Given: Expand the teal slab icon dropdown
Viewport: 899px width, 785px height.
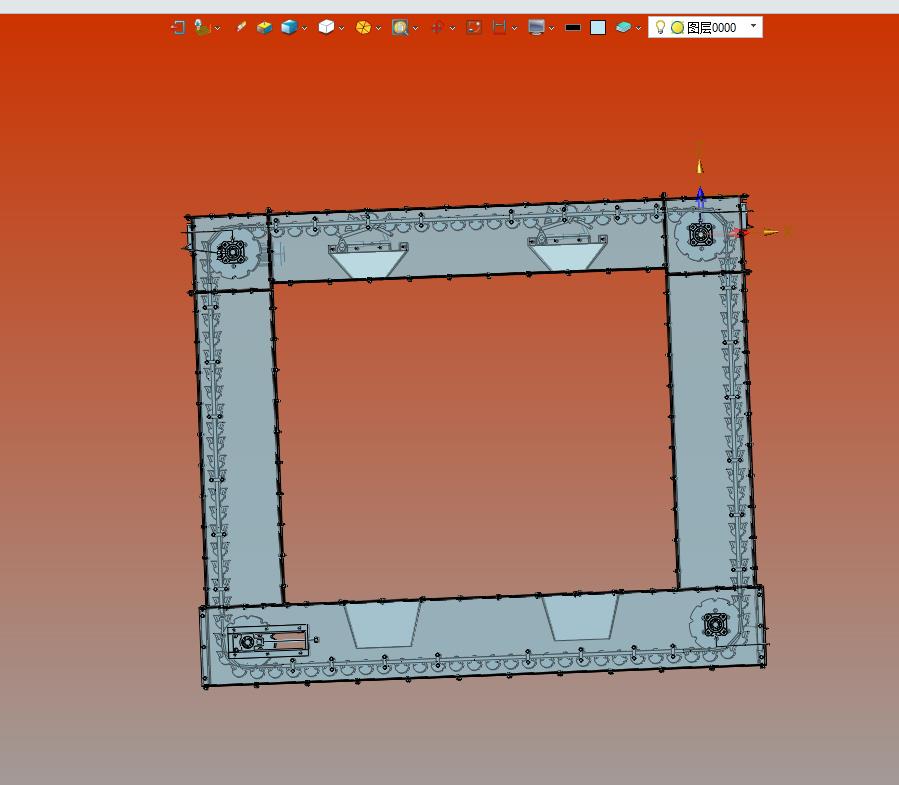Looking at the screenshot, I should tap(638, 28).
